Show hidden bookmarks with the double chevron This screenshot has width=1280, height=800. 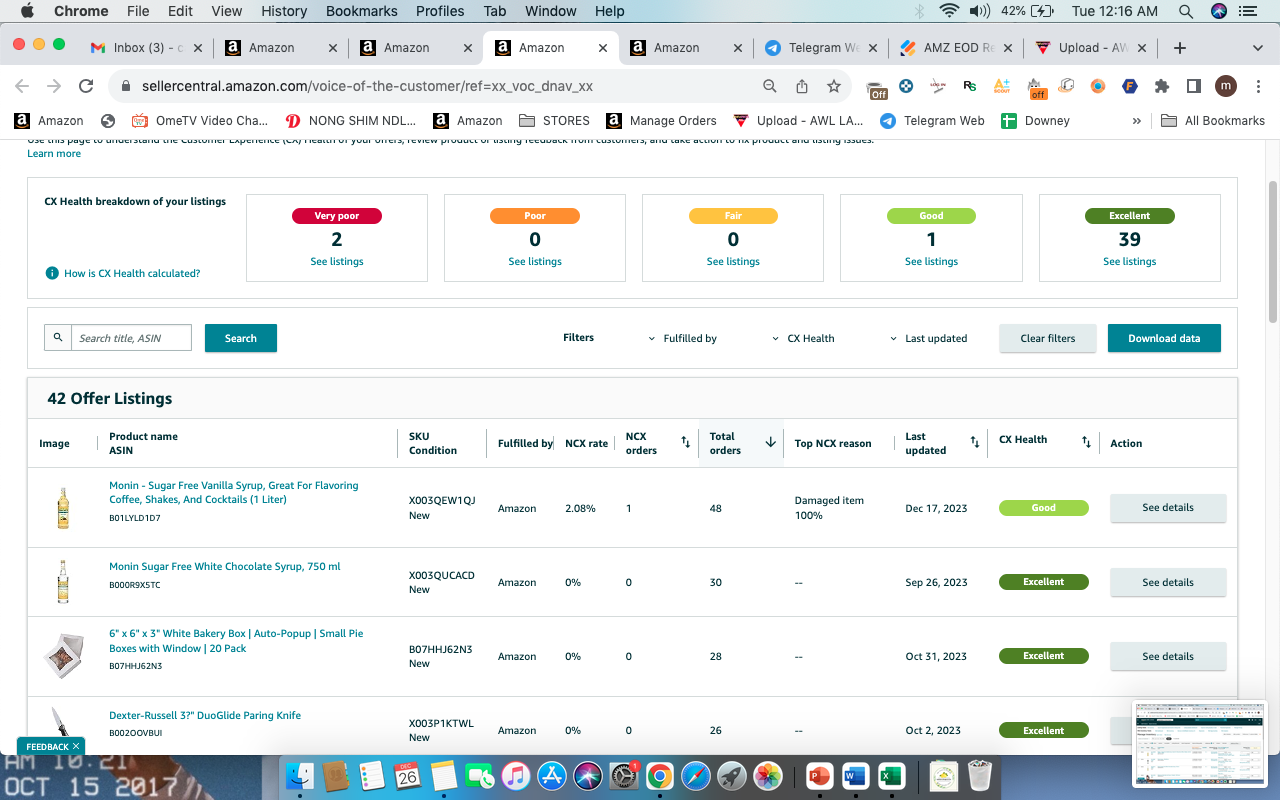pyautogui.click(x=1136, y=121)
